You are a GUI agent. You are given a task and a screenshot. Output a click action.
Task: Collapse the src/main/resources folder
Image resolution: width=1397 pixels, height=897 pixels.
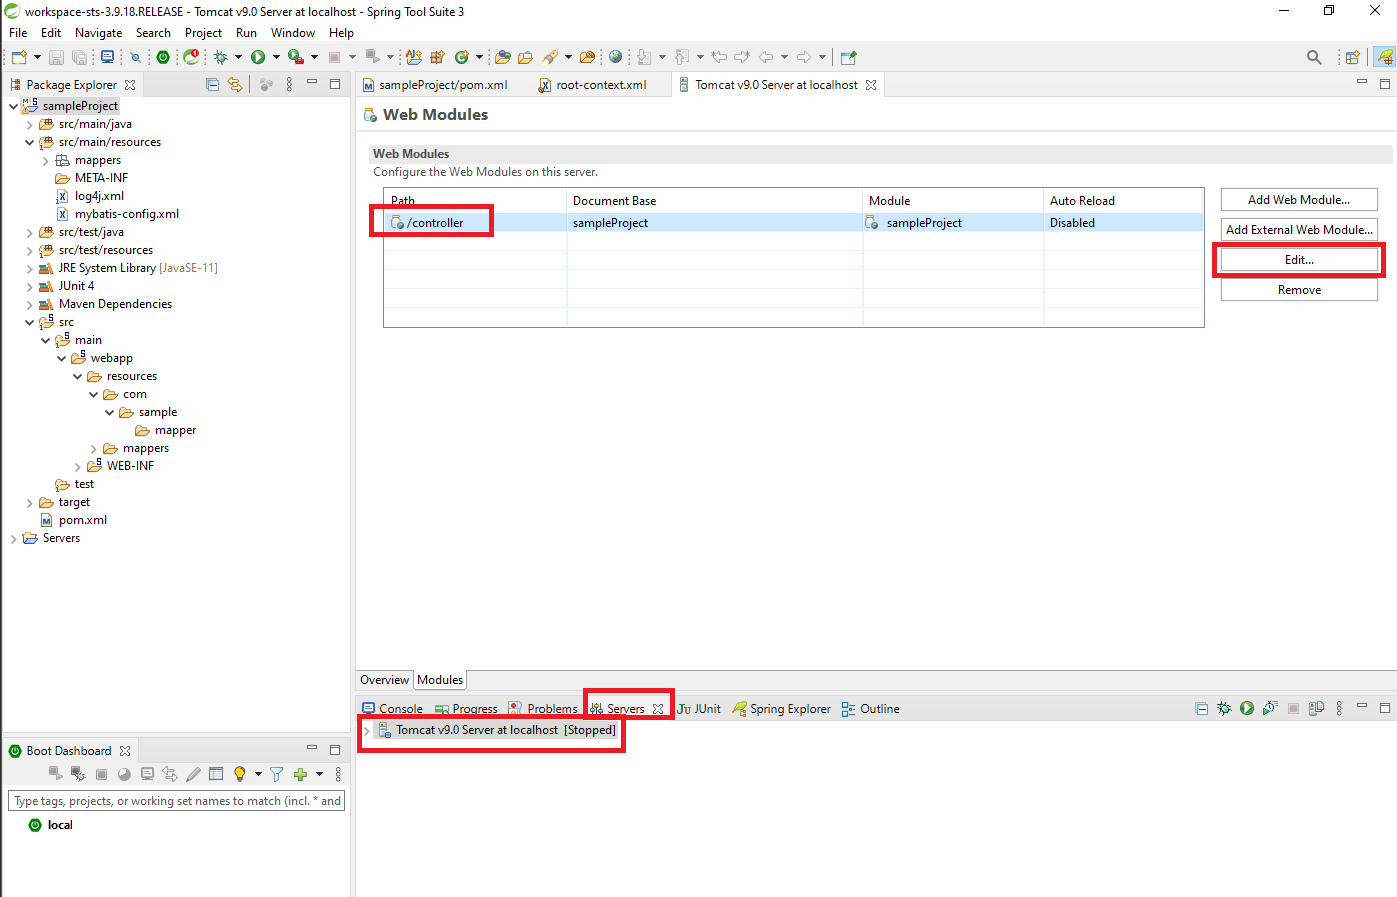click(29, 142)
